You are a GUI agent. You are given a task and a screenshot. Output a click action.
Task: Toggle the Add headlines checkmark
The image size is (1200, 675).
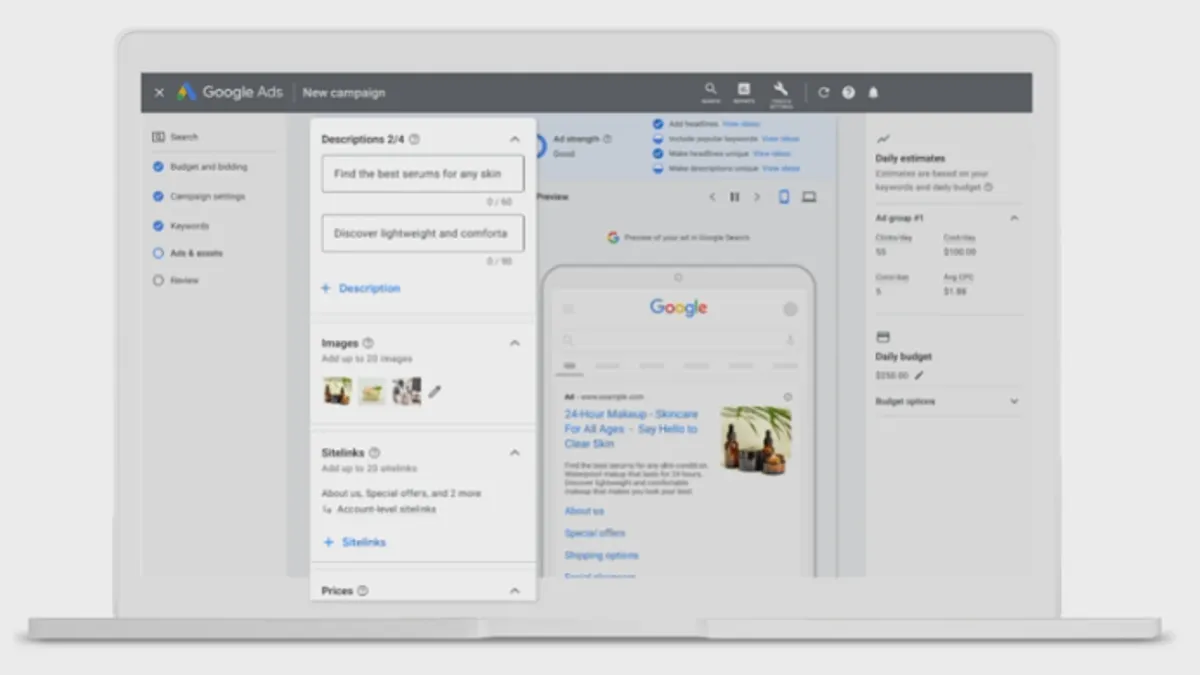pyautogui.click(x=658, y=124)
